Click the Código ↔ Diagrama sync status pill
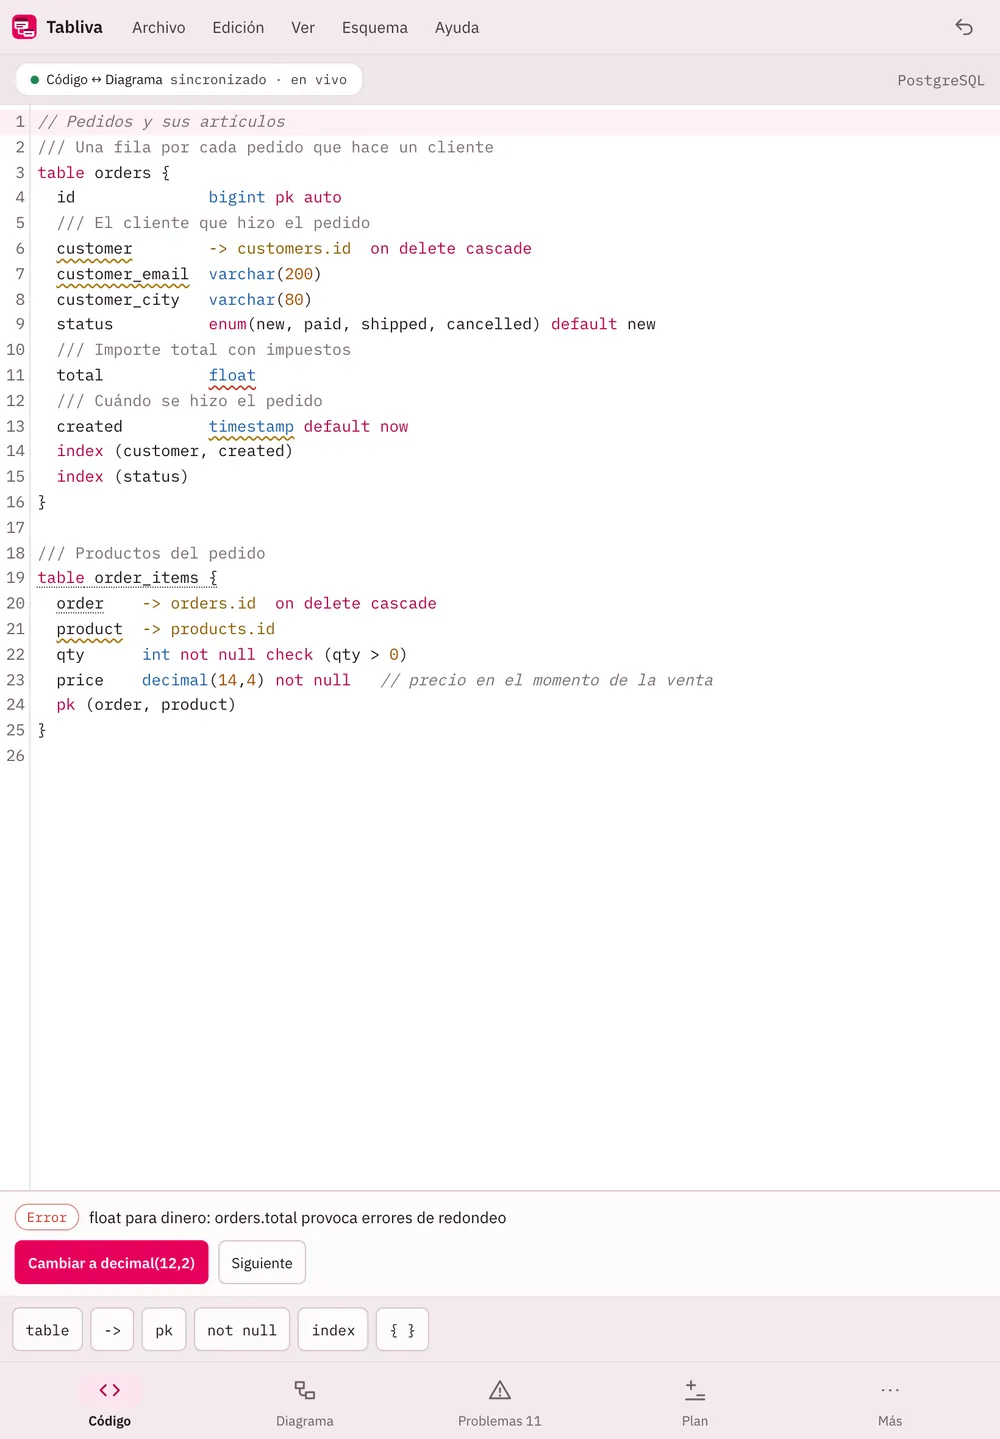1000x1439 pixels. click(x=189, y=80)
